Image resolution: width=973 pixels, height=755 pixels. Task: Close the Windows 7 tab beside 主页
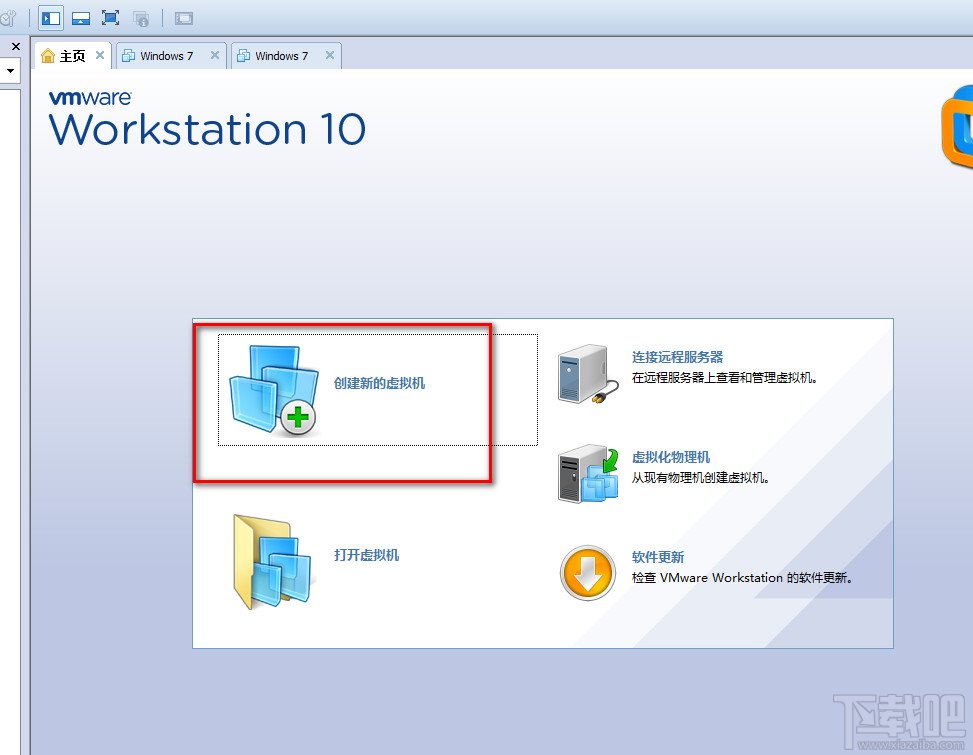pos(215,55)
